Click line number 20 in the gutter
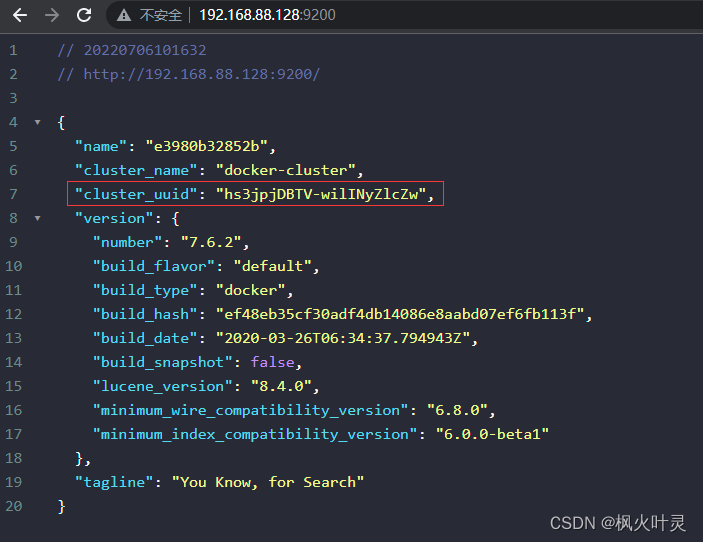This screenshot has width=703, height=542. [x=13, y=506]
